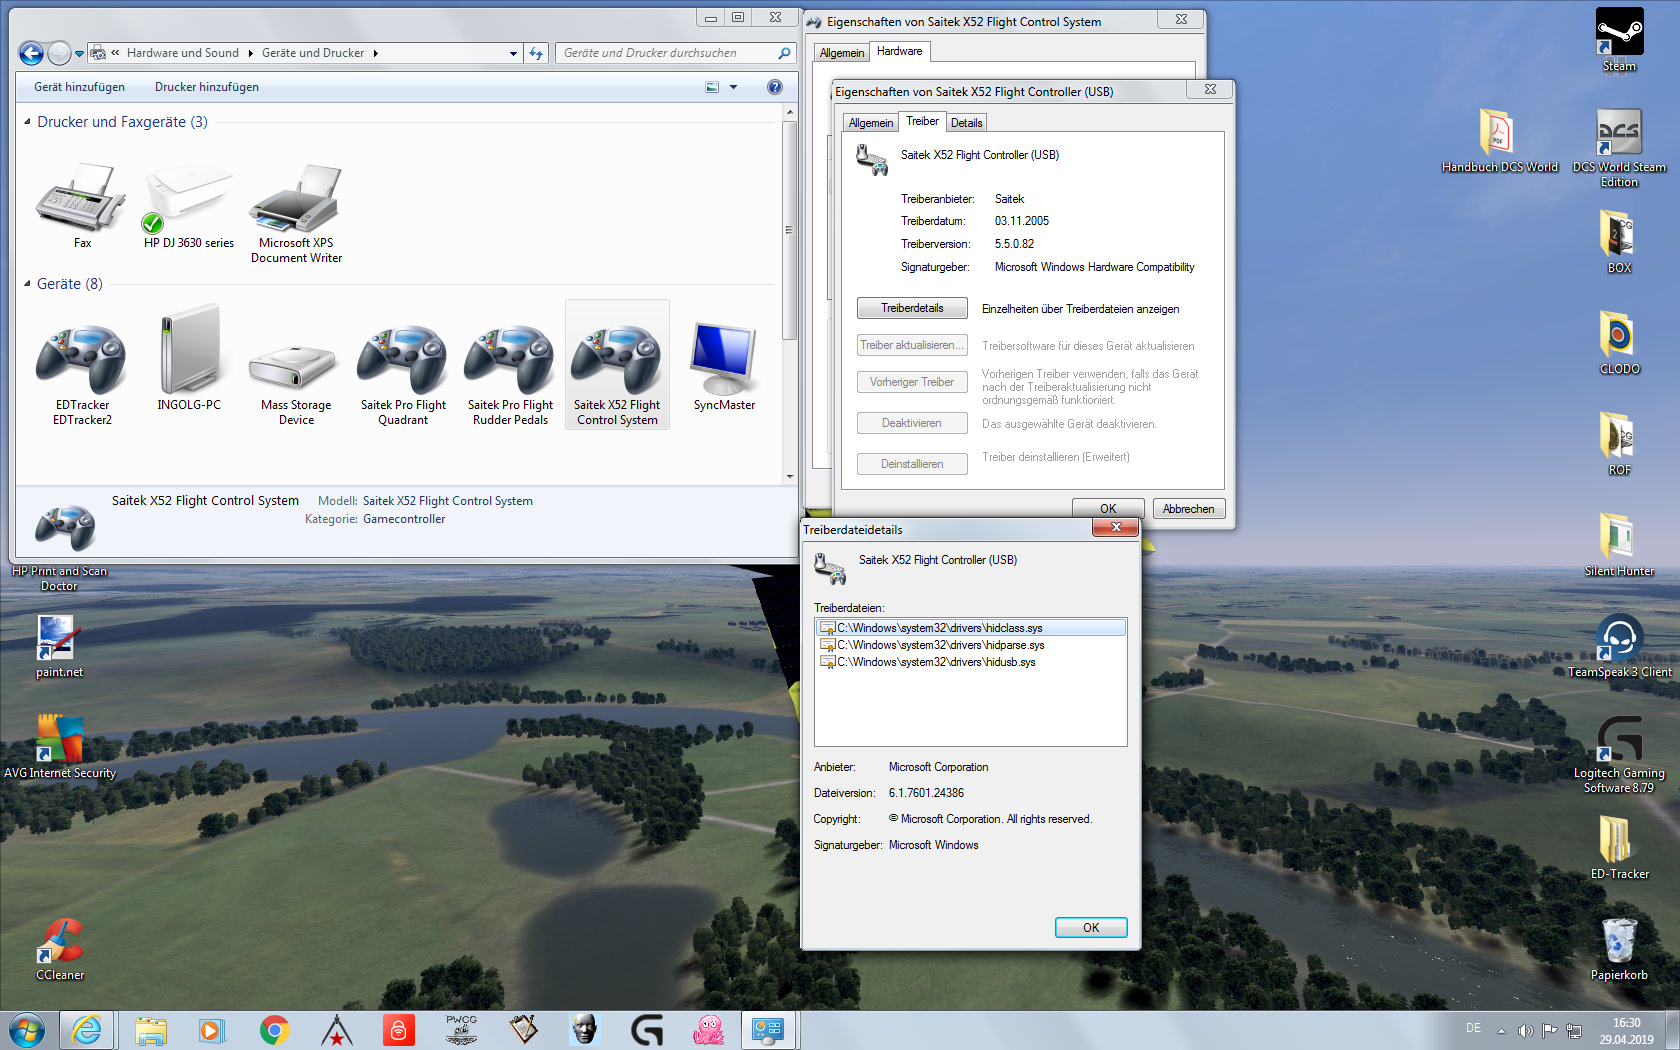Select the INGOLG-PC computer device
Screen dimensions: 1680x1050
tap(189, 358)
